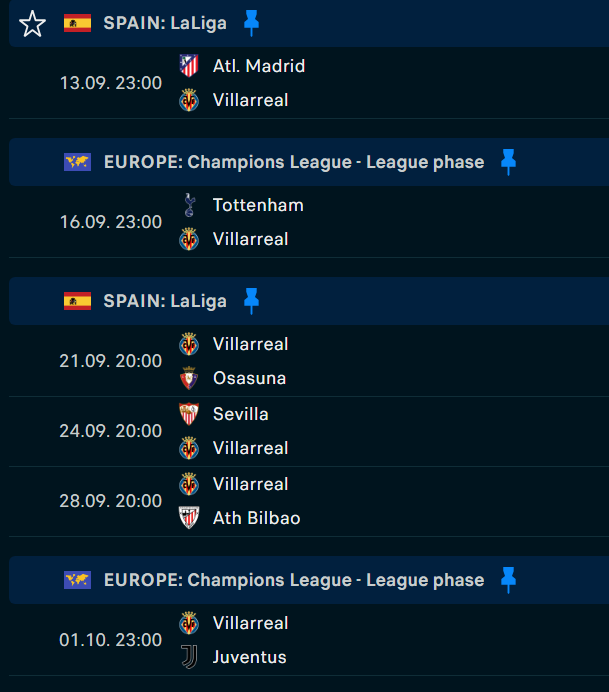Click the Sevilla club crest
The width and height of the screenshot is (609, 692).
pos(189,414)
